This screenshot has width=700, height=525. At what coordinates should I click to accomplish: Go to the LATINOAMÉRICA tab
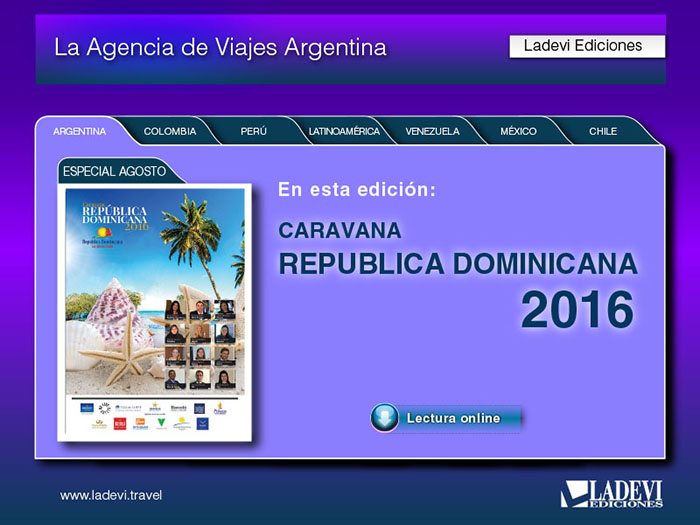[344, 132]
